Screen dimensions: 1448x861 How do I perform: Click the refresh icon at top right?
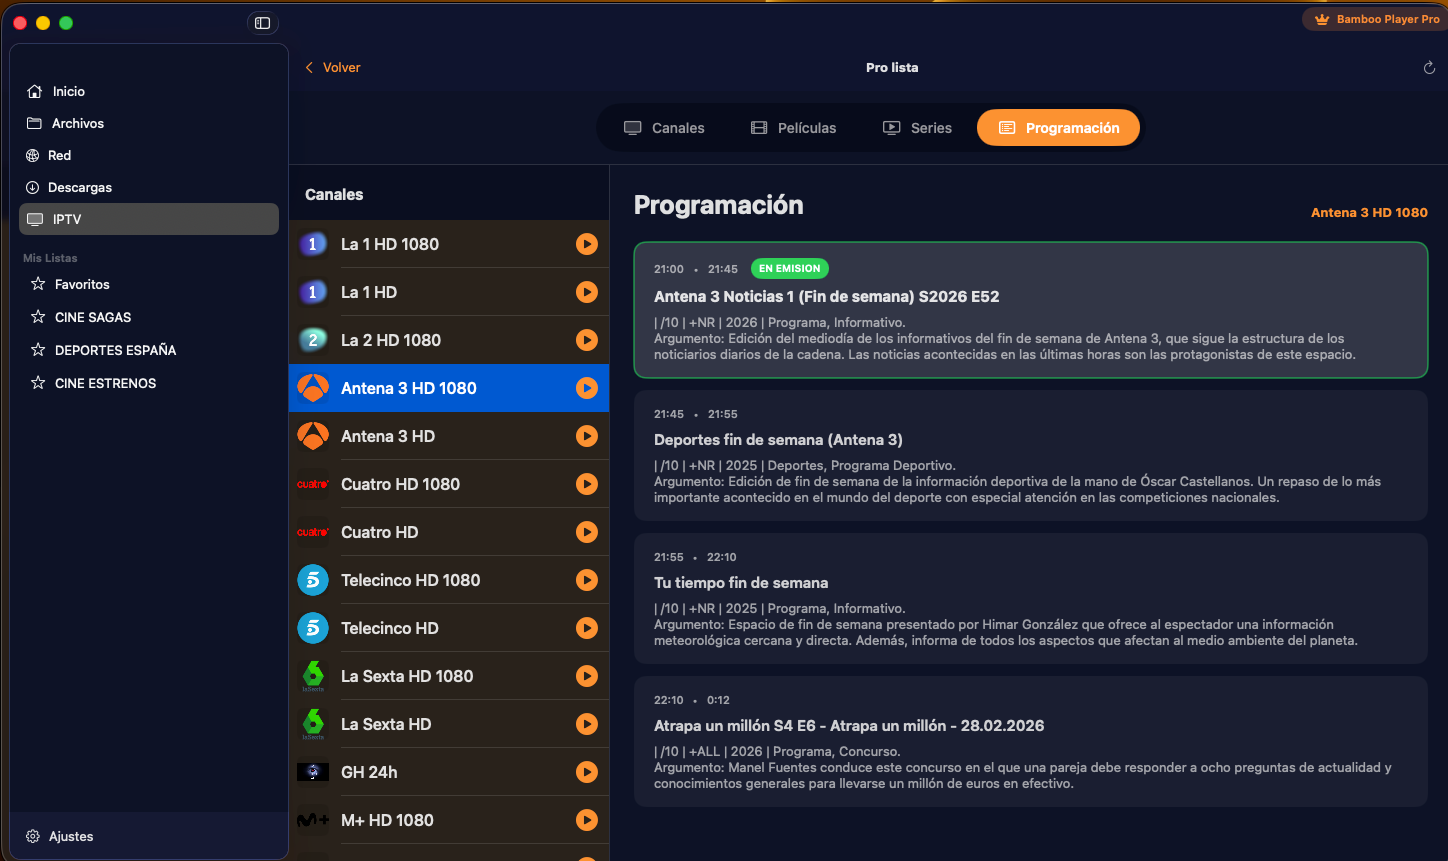tap(1429, 68)
